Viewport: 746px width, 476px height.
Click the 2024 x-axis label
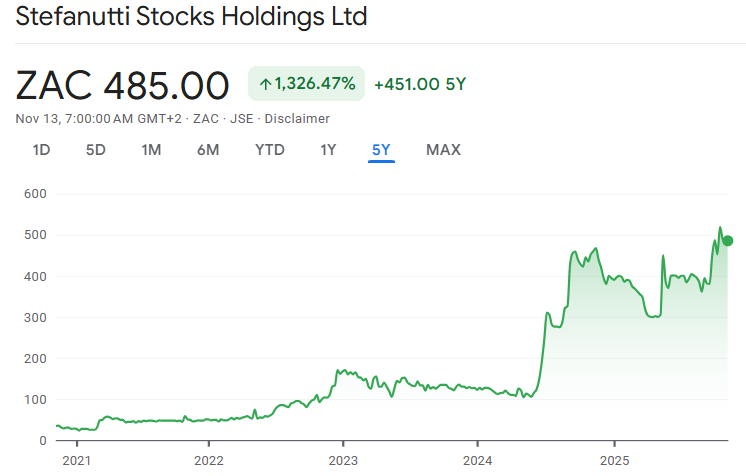(478, 461)
